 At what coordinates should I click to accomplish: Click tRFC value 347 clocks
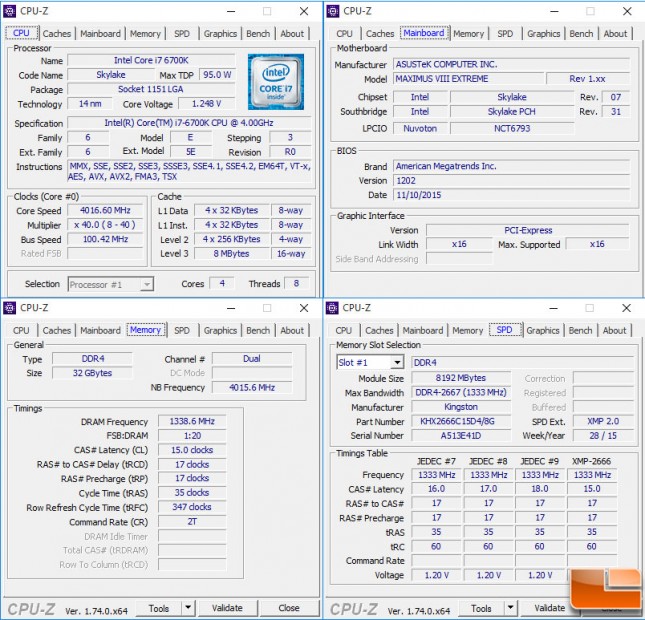tap(192, 507)
